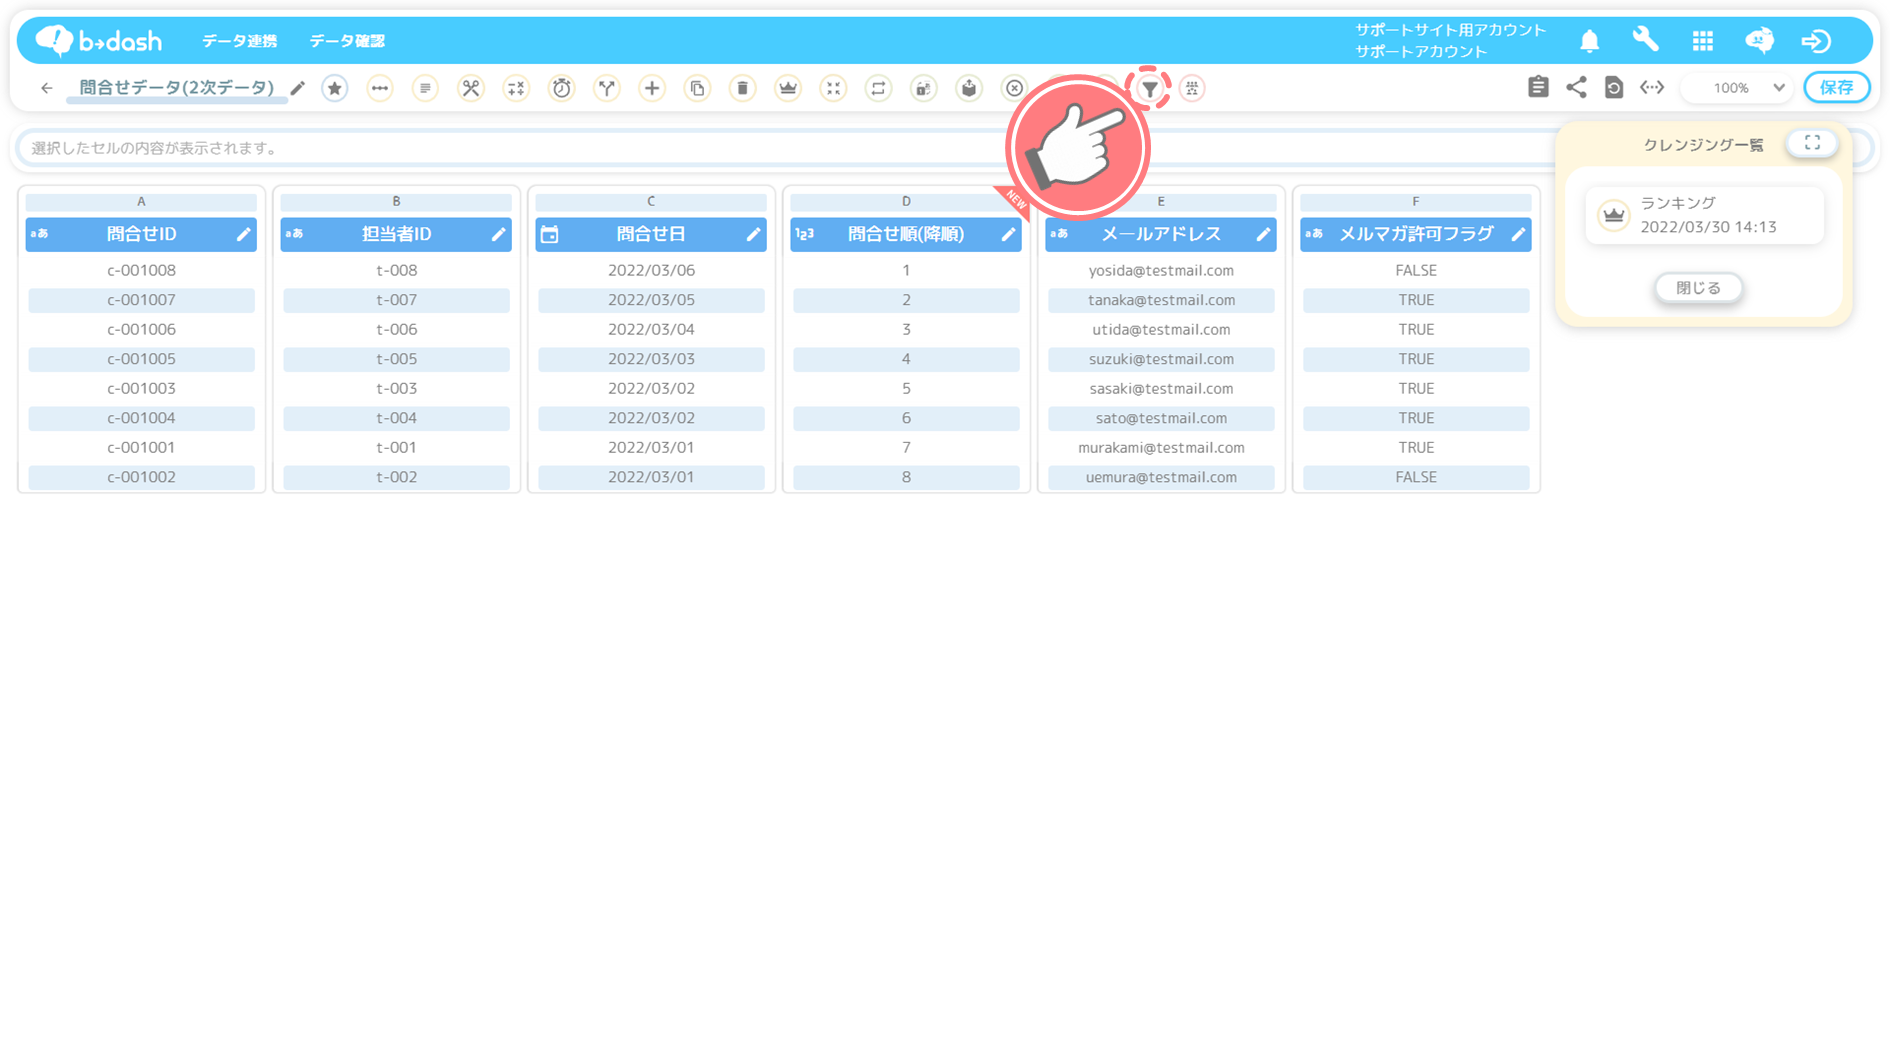Click the dotted grid tool icon
This screenshot has height=1063, width=1890.
(1192, 88)
